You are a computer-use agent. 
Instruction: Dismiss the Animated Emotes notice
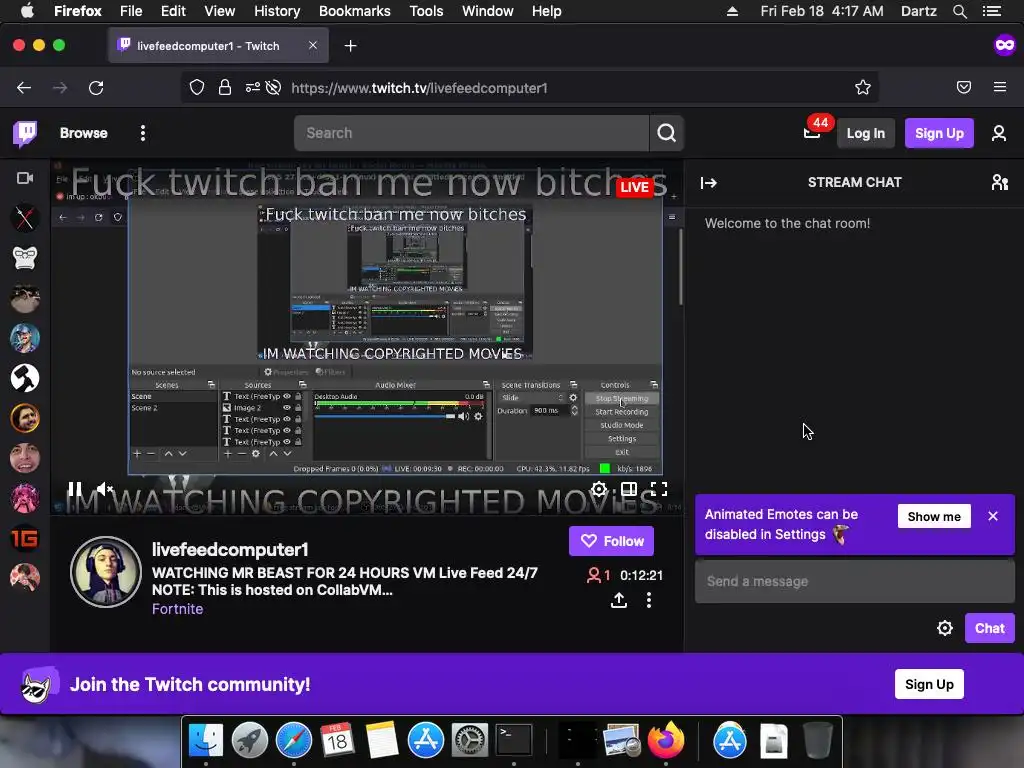pos(993,516)
